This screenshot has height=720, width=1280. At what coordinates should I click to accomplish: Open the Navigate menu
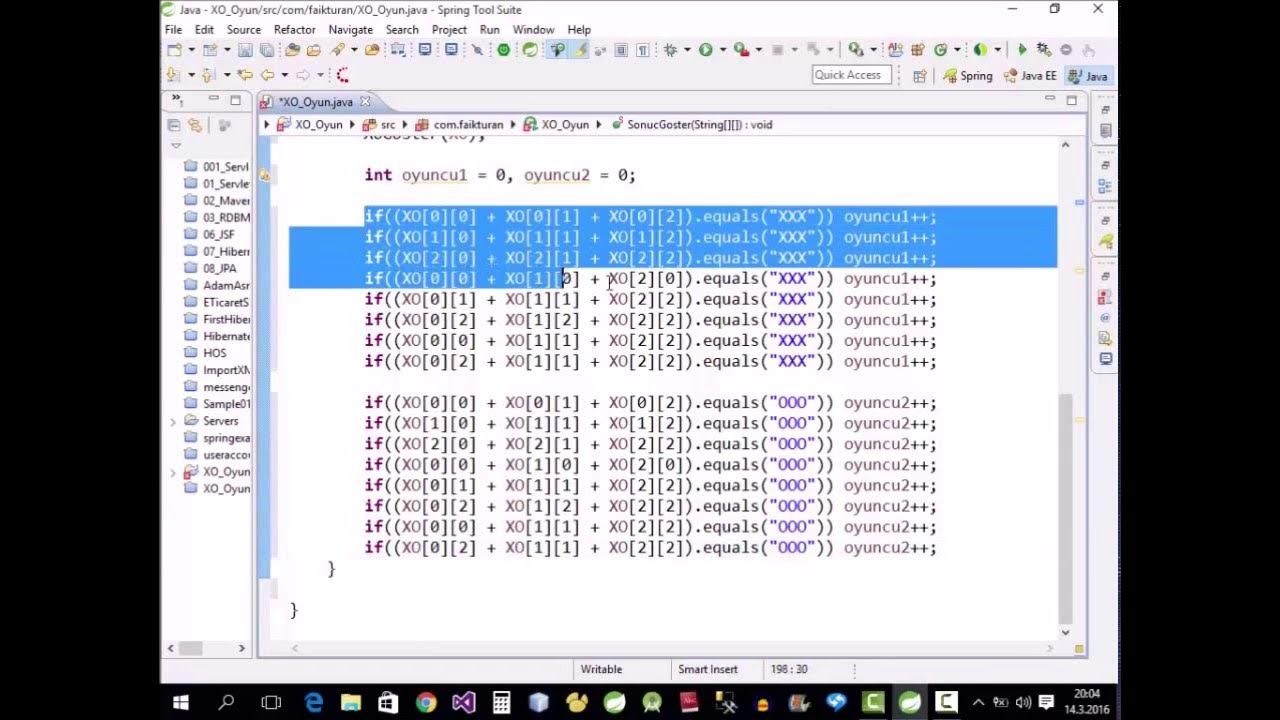[351, 30]
